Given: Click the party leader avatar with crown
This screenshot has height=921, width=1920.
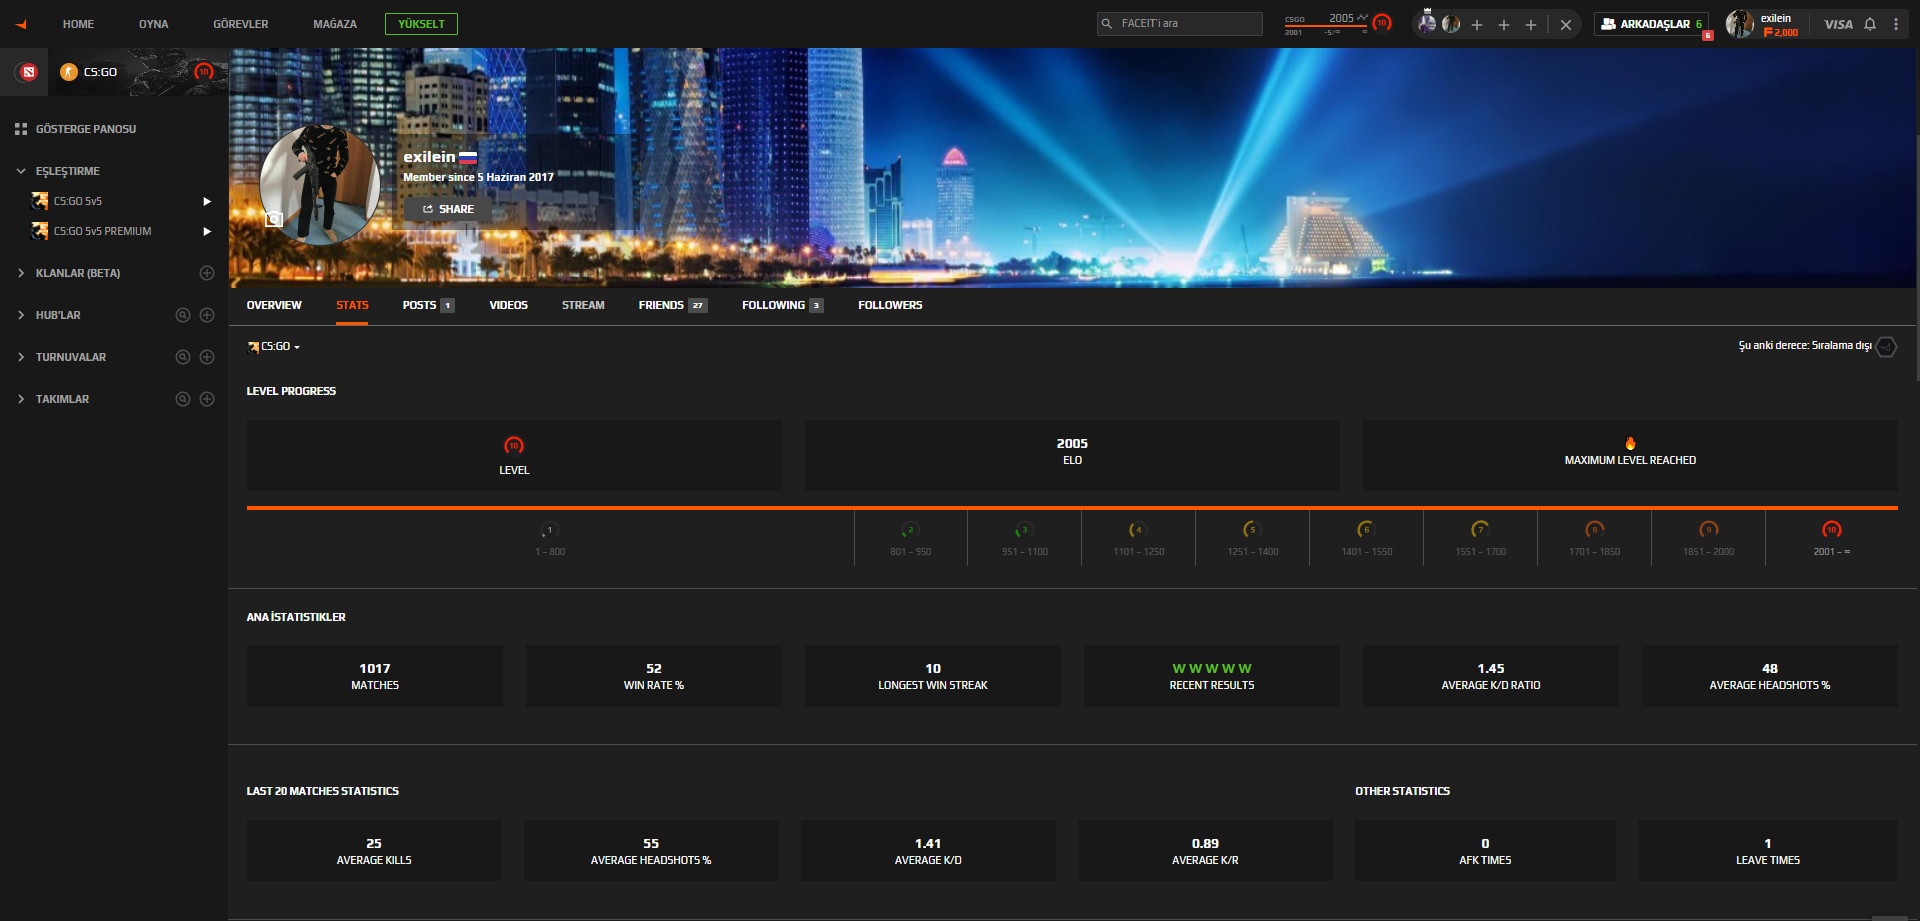Looking at the screenshot, I should pyautogui.click(x=1427, y=23).
